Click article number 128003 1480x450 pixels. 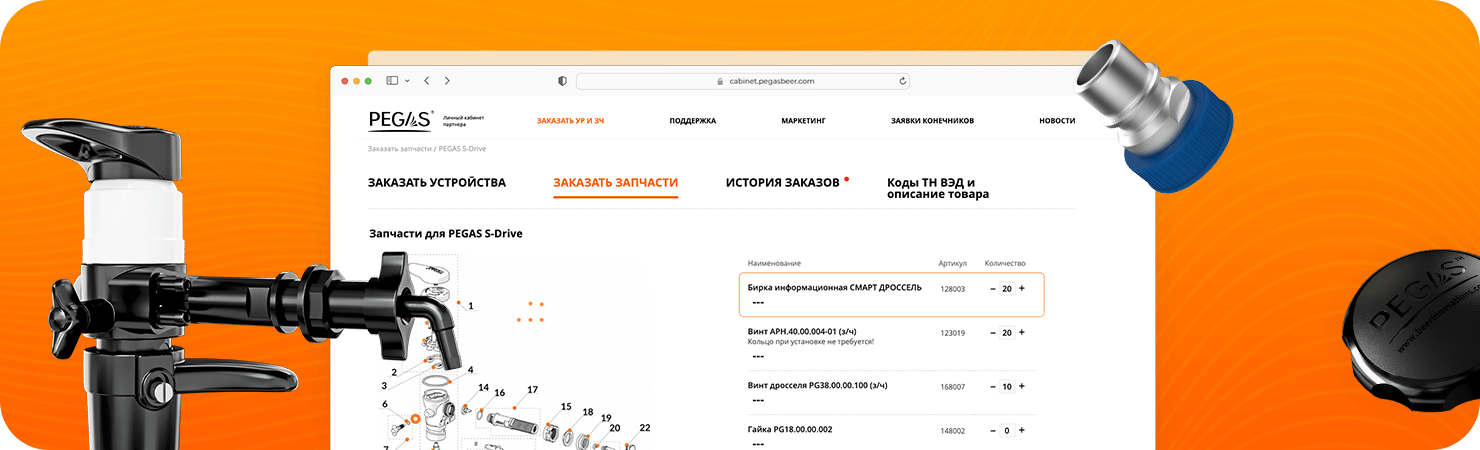point(953,288)
